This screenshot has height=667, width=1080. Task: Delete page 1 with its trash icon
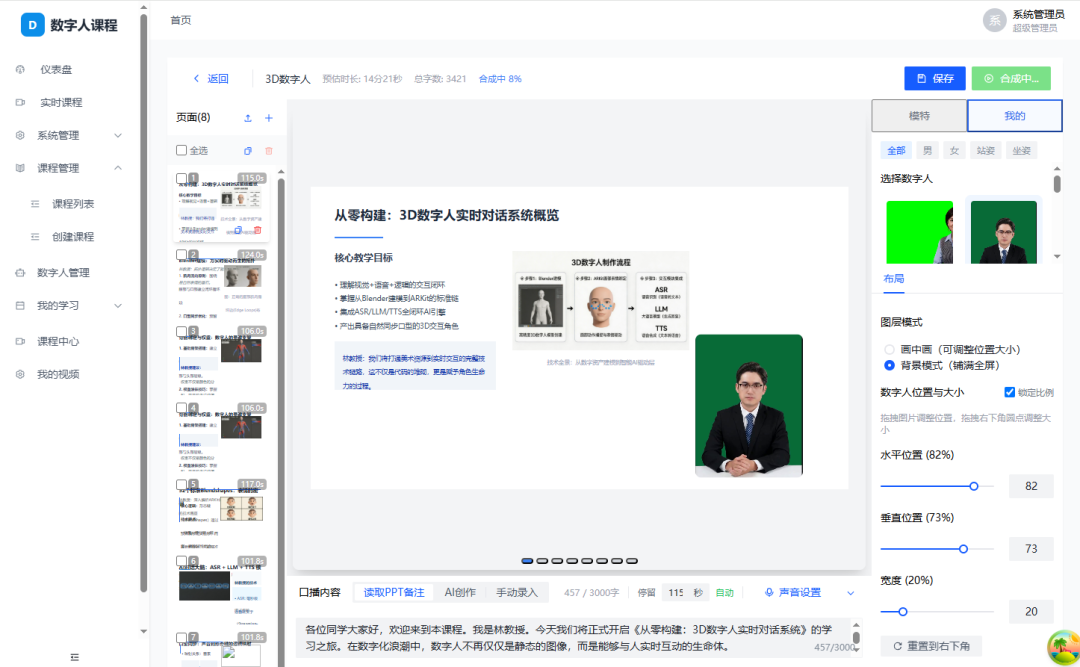pyautogui.click(x=258, y=230)
